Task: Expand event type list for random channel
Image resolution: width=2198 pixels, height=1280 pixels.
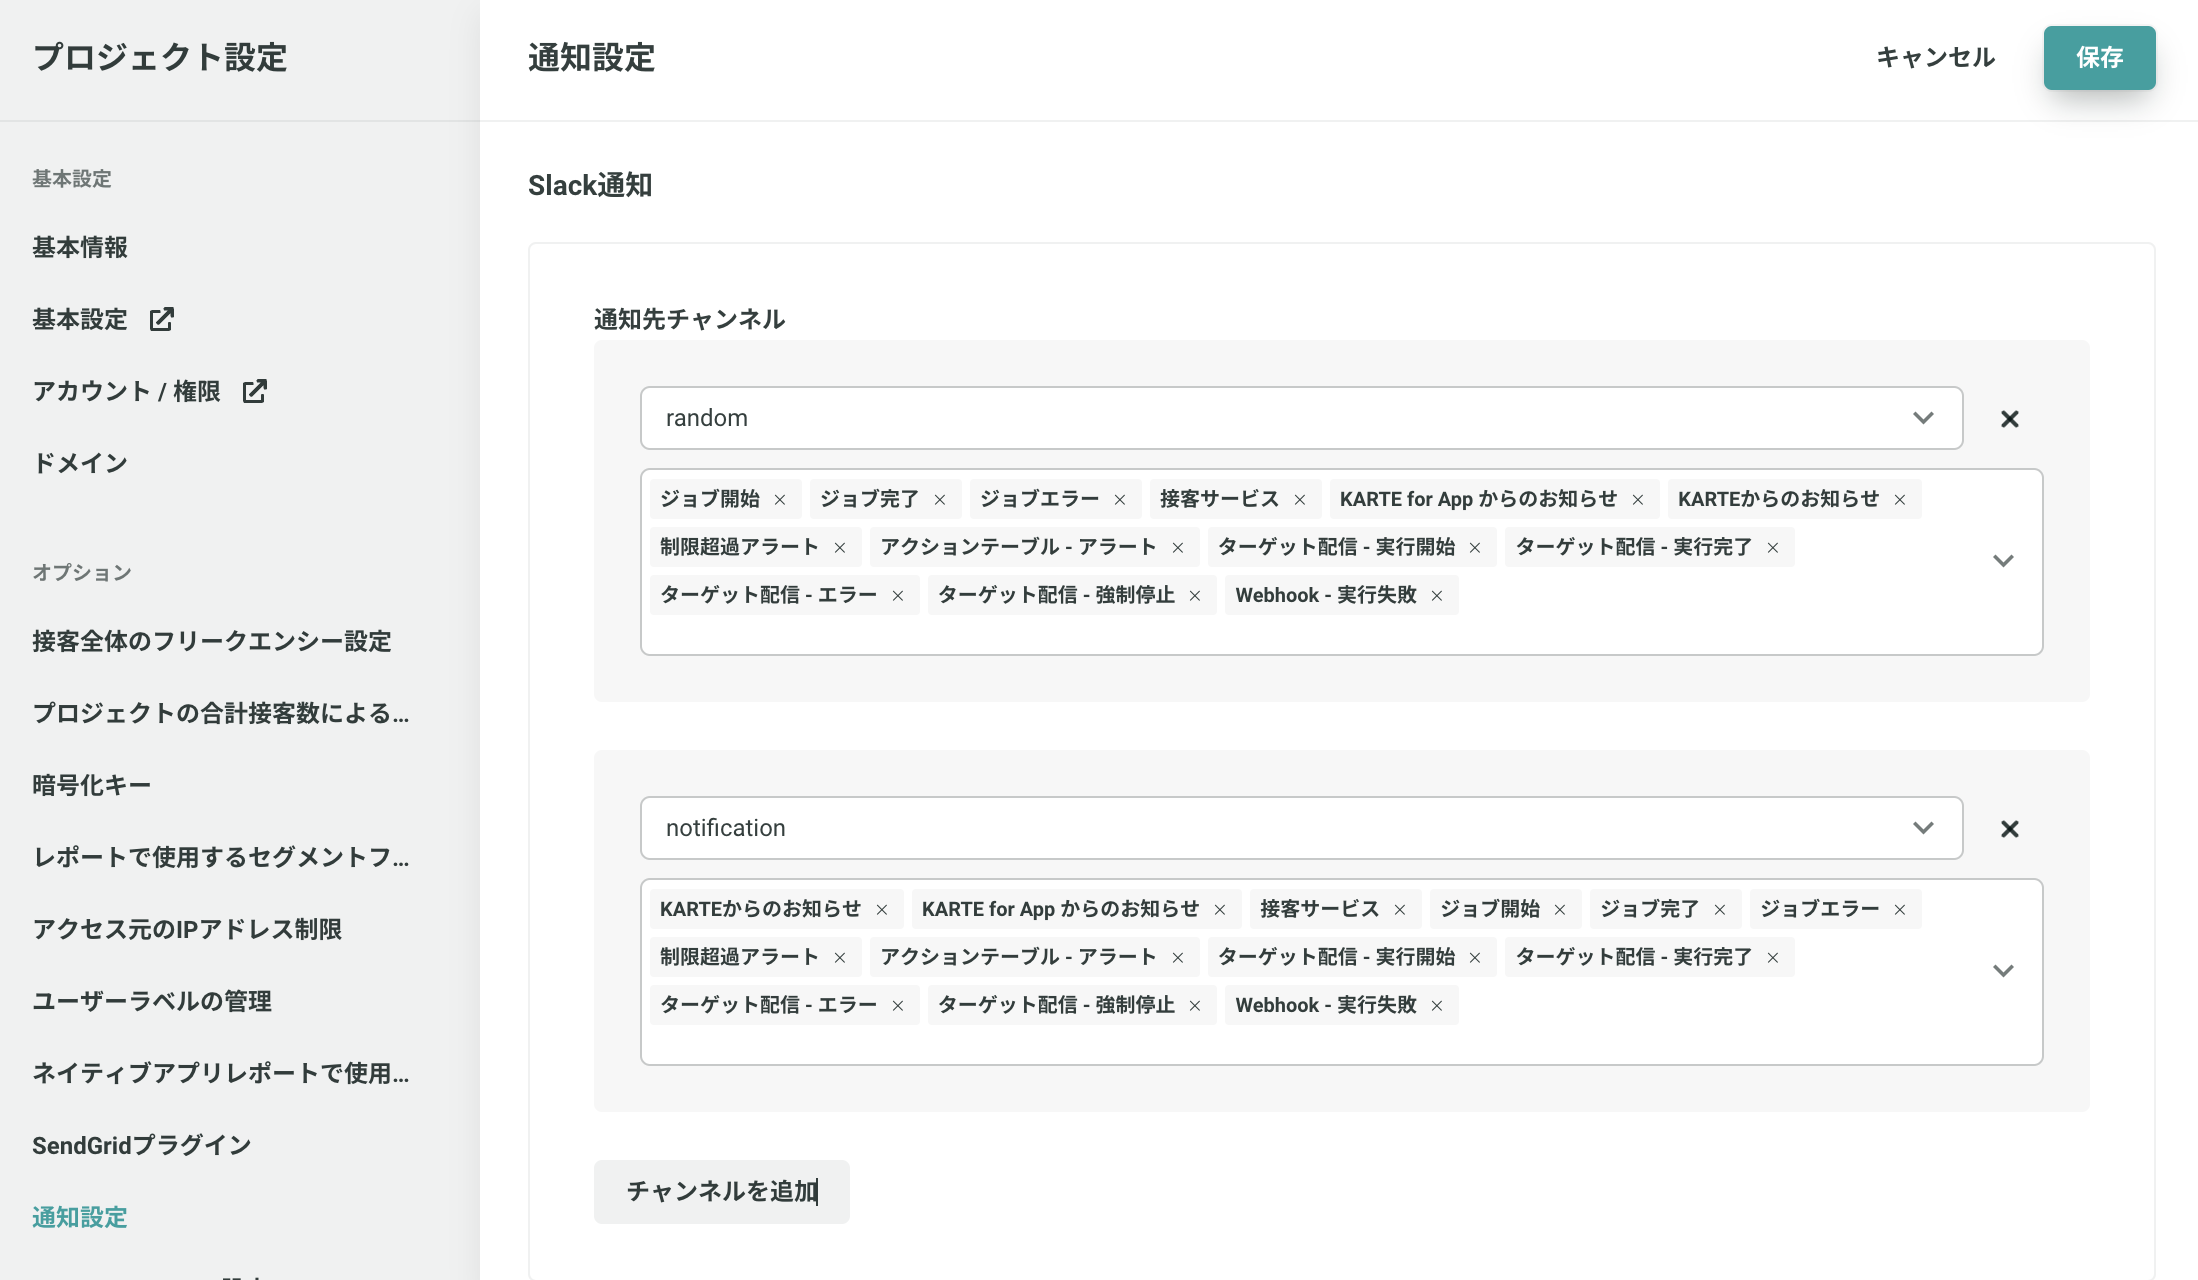Action: pyautogui.click(x=2003, y=561)
